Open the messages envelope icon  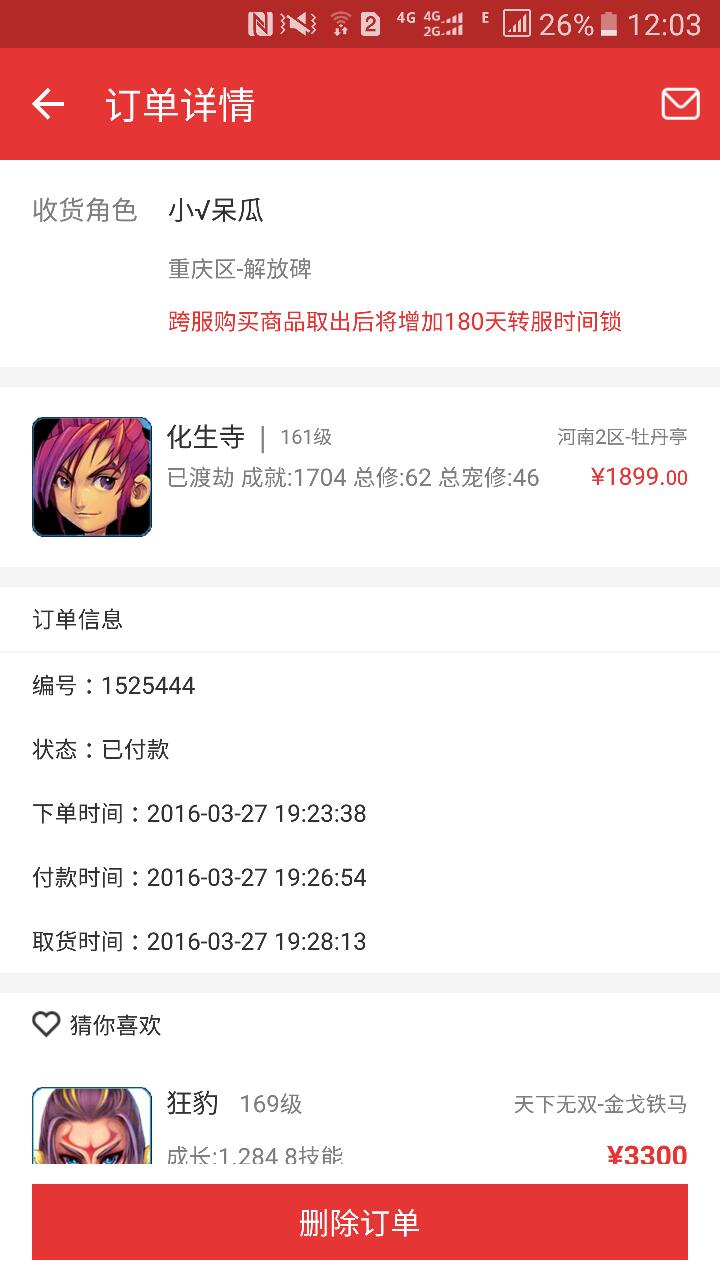pyautogui.click(x=680, y=104)
